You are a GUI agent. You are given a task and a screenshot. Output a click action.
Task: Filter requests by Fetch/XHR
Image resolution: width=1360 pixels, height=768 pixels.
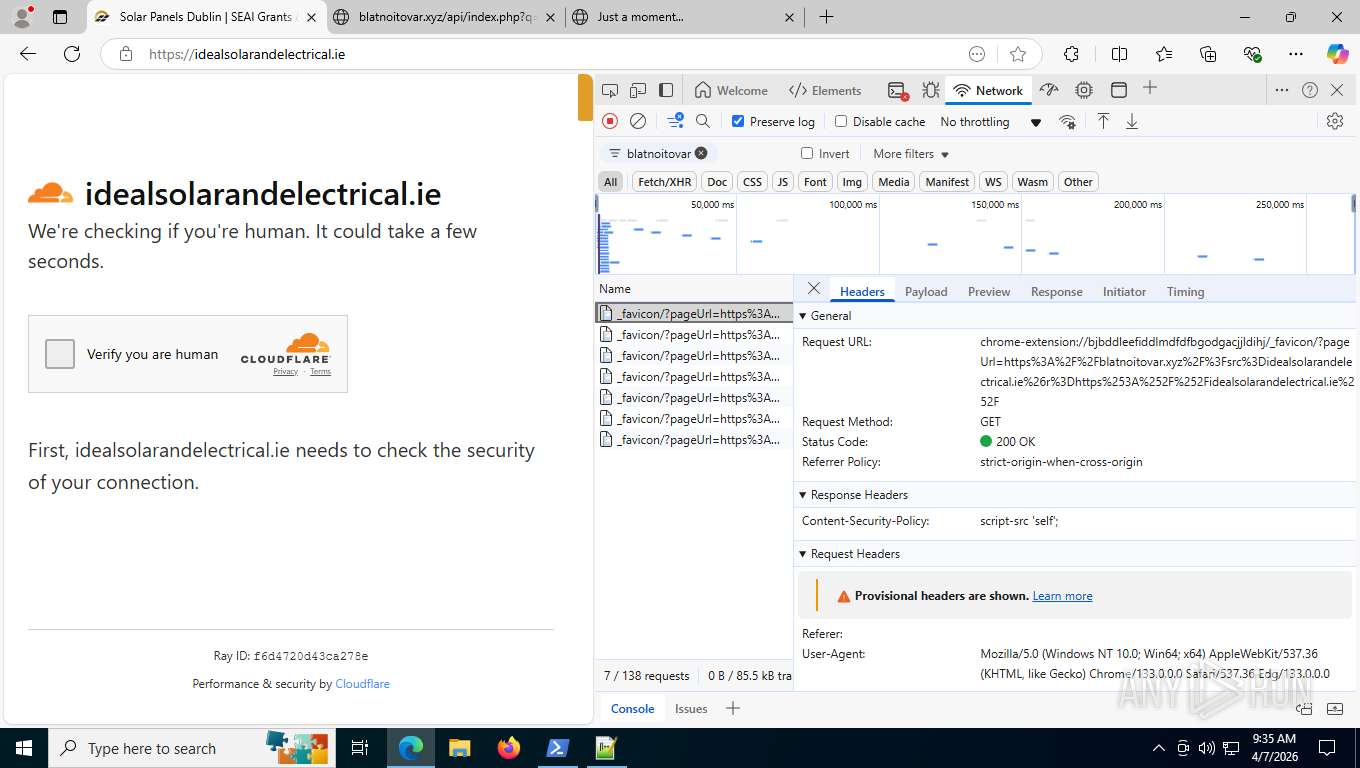pos(665,182)
